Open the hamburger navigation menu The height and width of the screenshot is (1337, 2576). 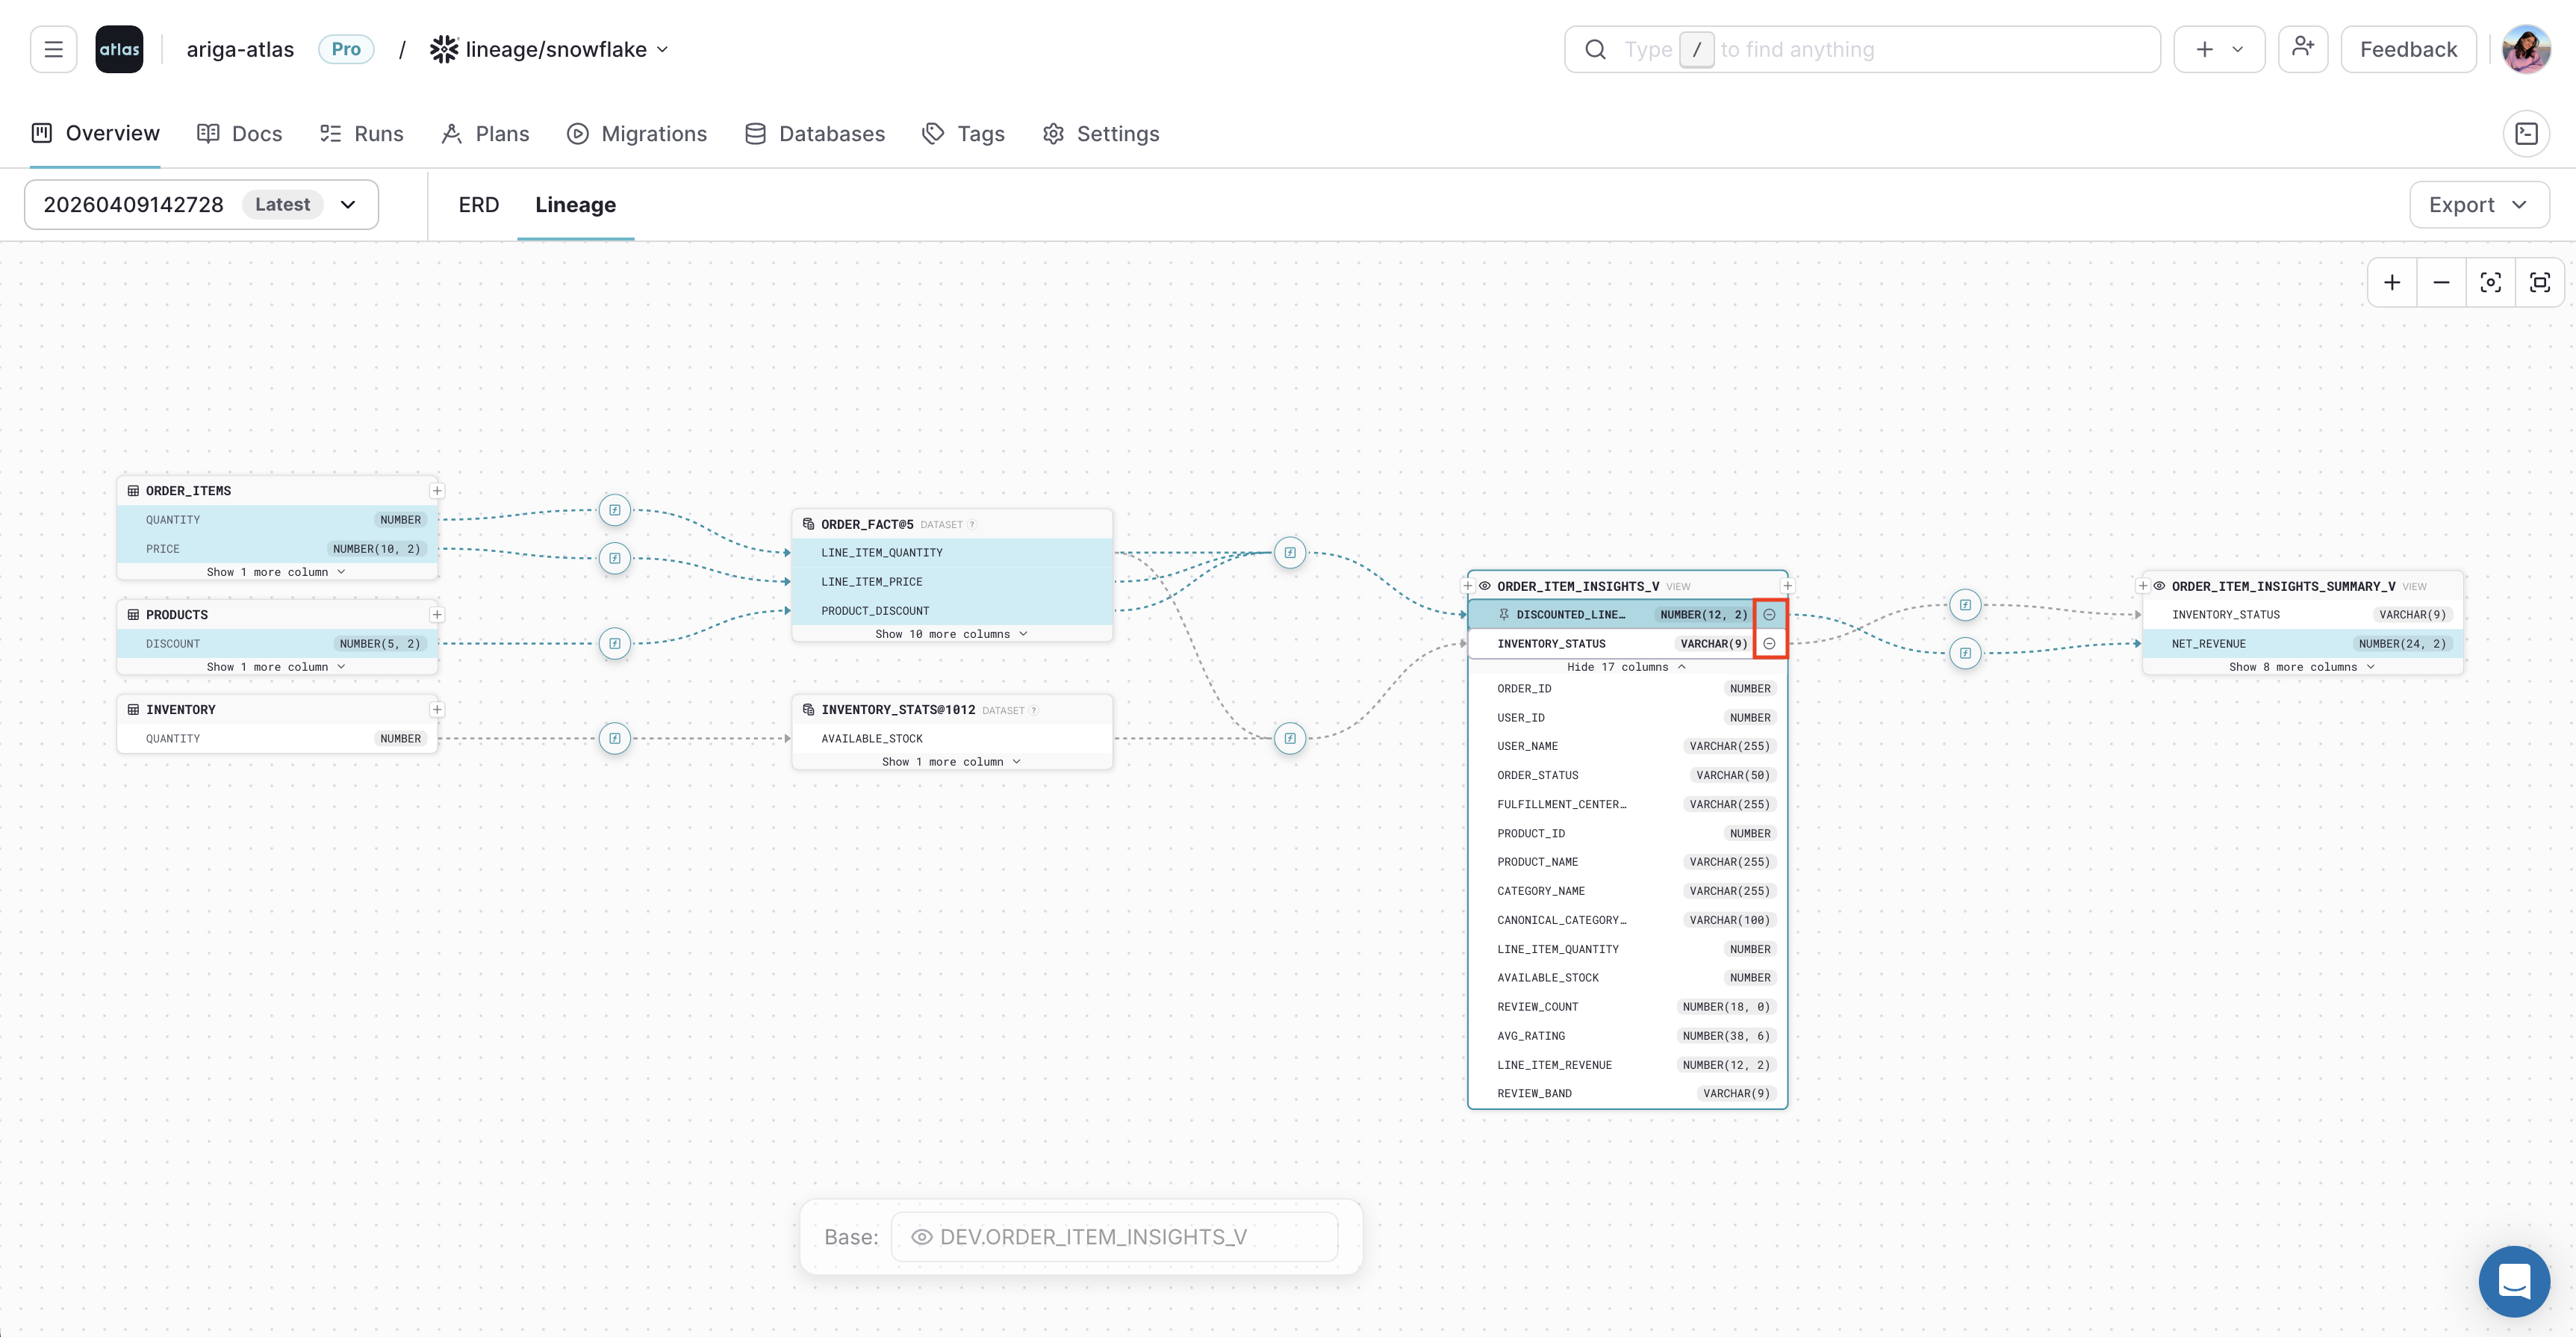pyautogui.click(x=53, y=48)
